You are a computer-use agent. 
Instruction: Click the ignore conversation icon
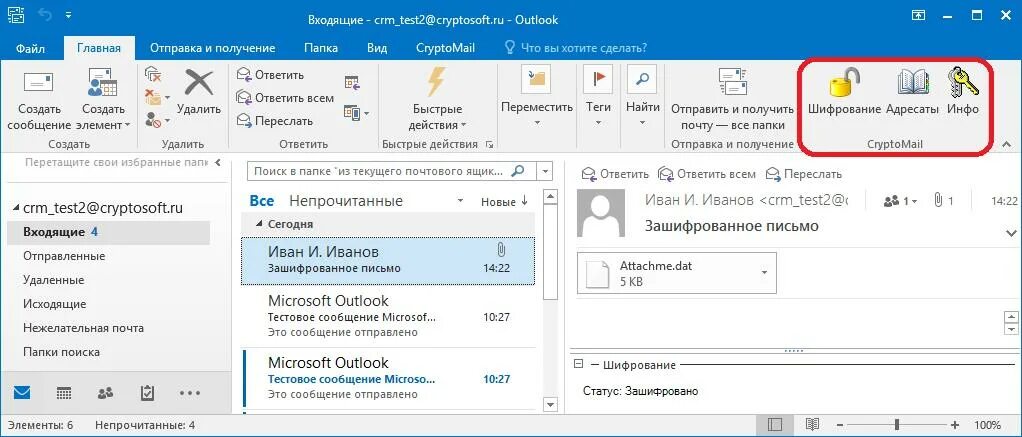click(153, 74)
